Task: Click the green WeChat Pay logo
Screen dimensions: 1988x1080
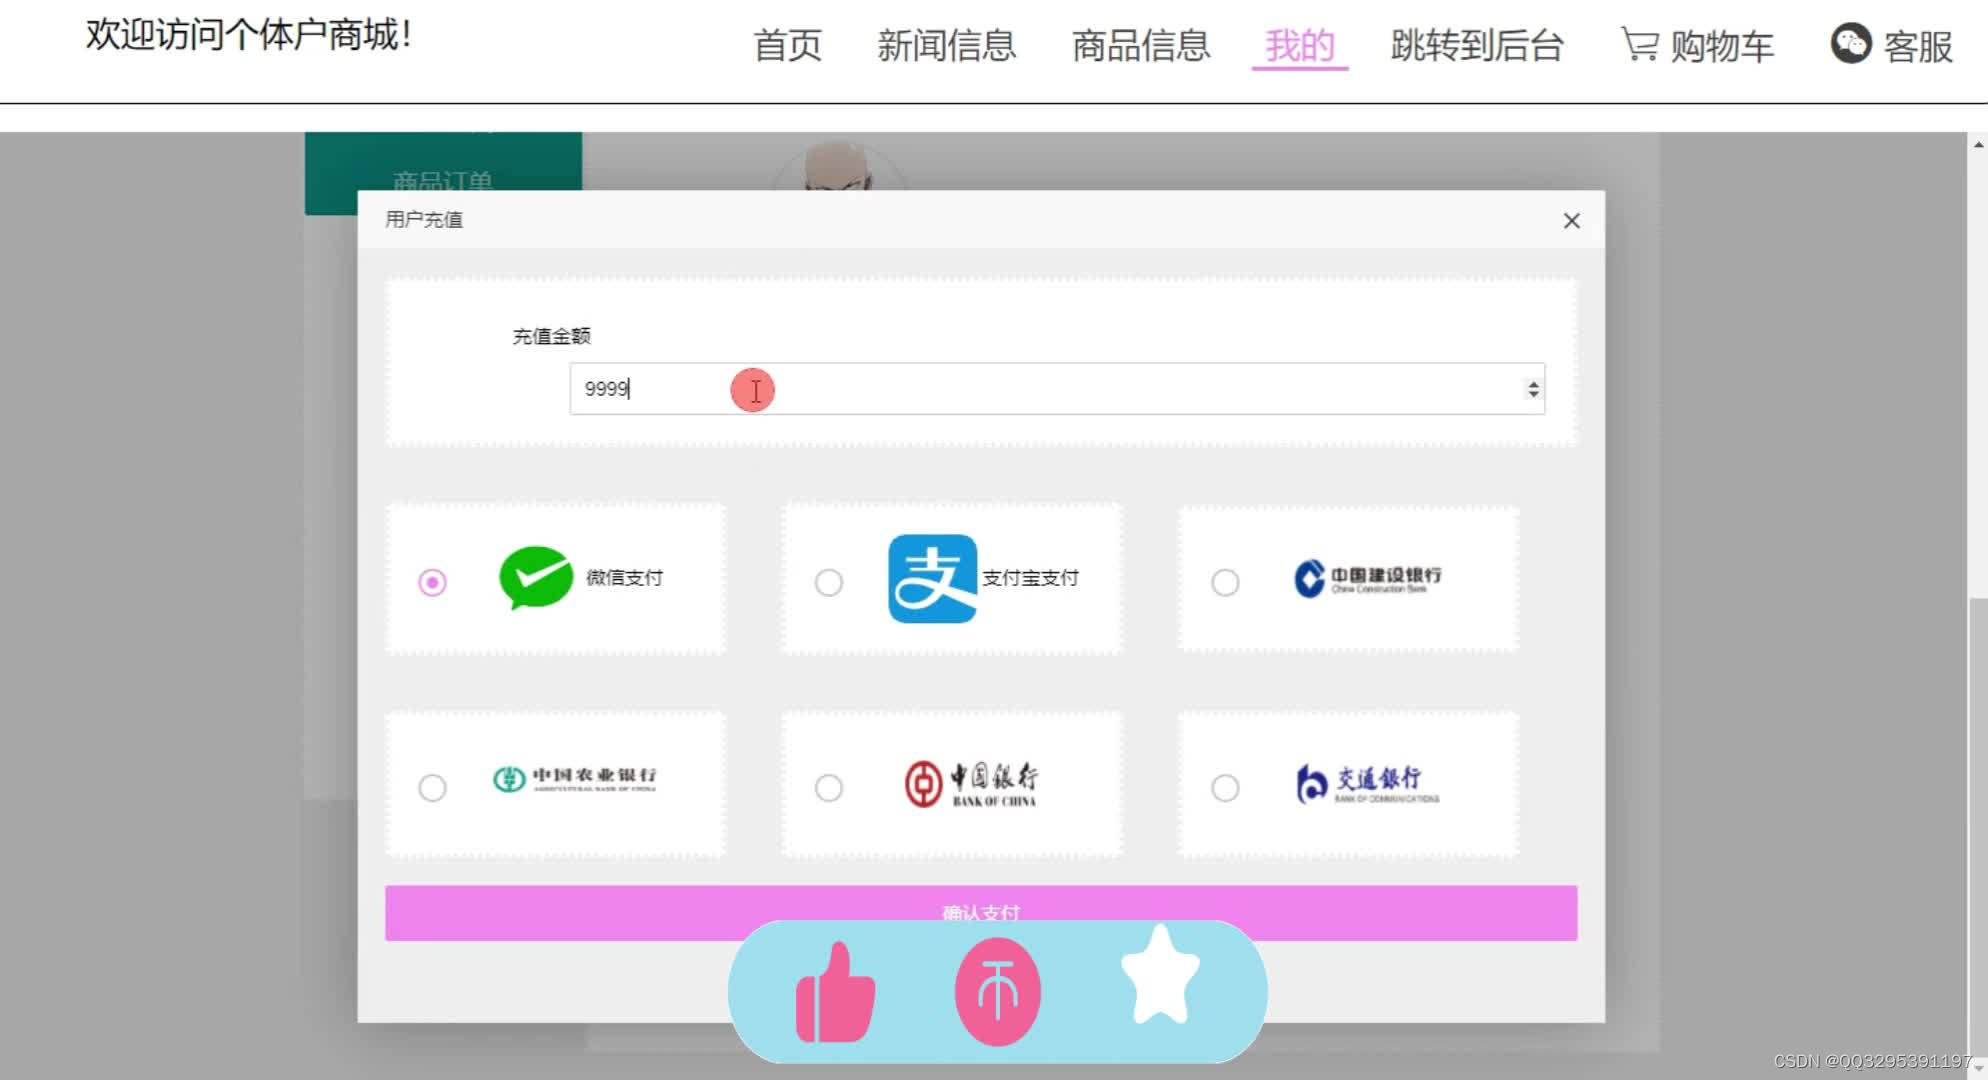Action: [x=536, y=578]
